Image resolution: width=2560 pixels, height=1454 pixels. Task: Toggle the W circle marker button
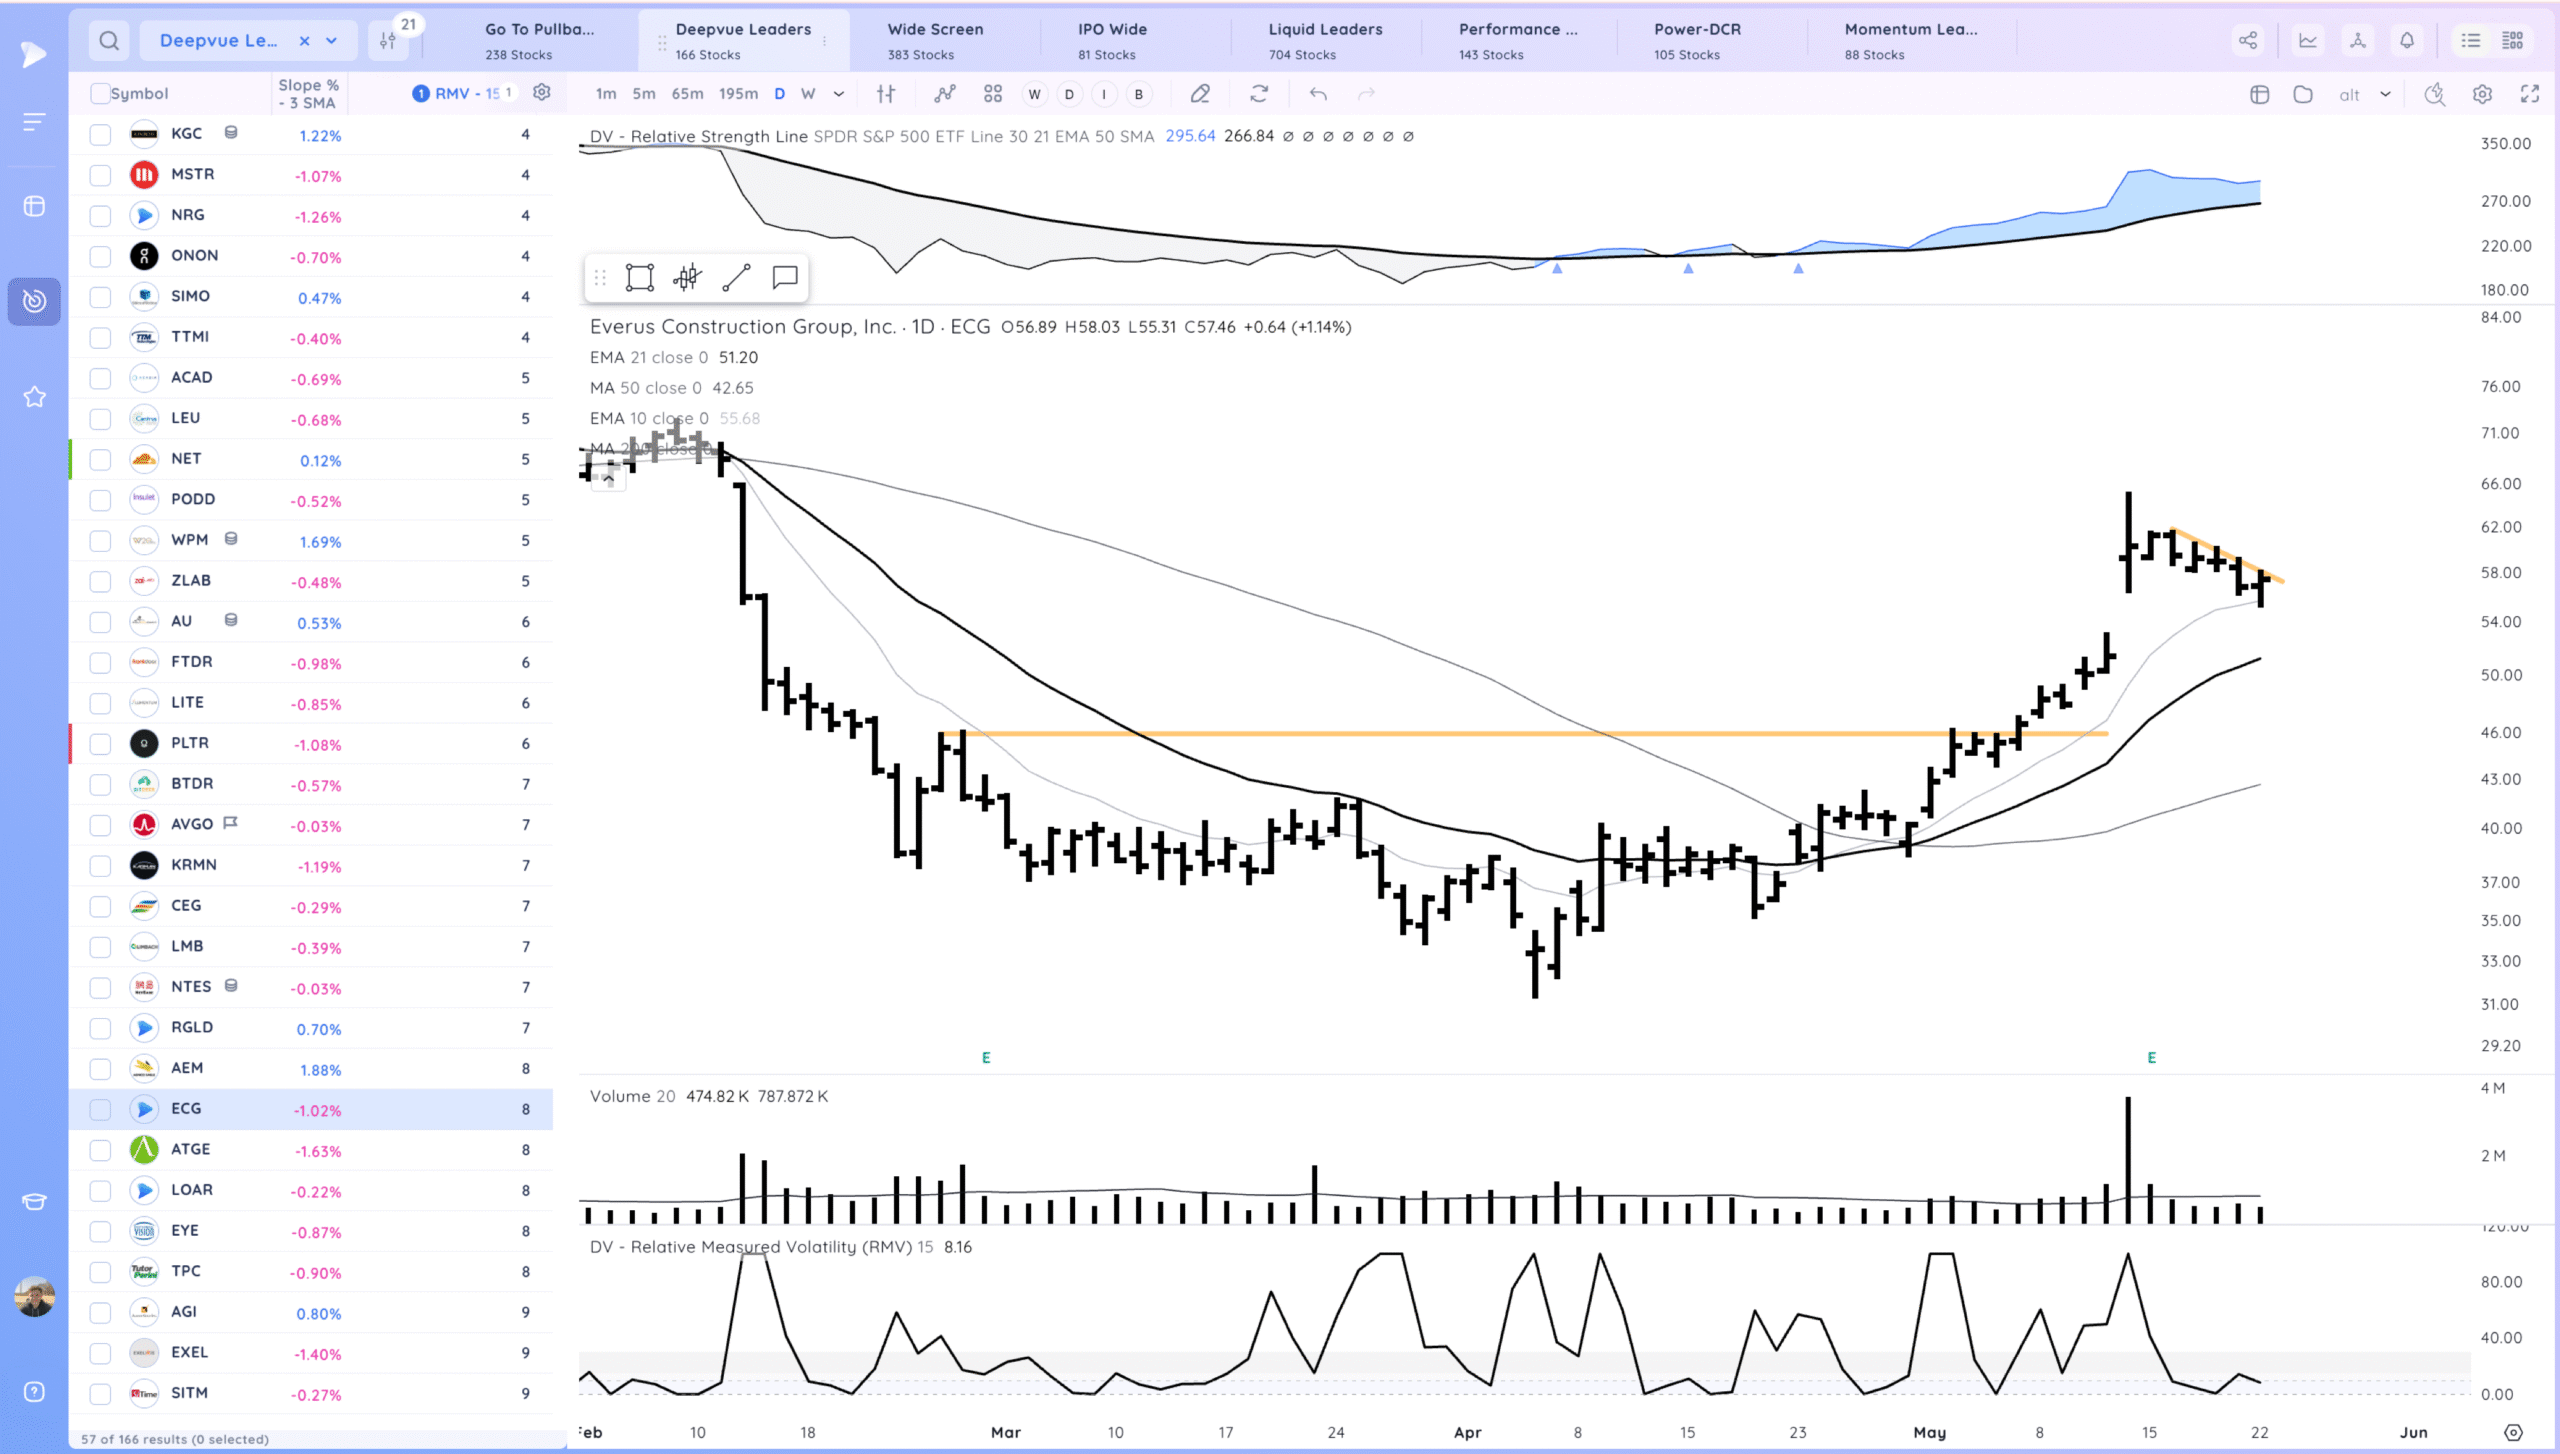pyautogui.click(x=1034, y=95)
